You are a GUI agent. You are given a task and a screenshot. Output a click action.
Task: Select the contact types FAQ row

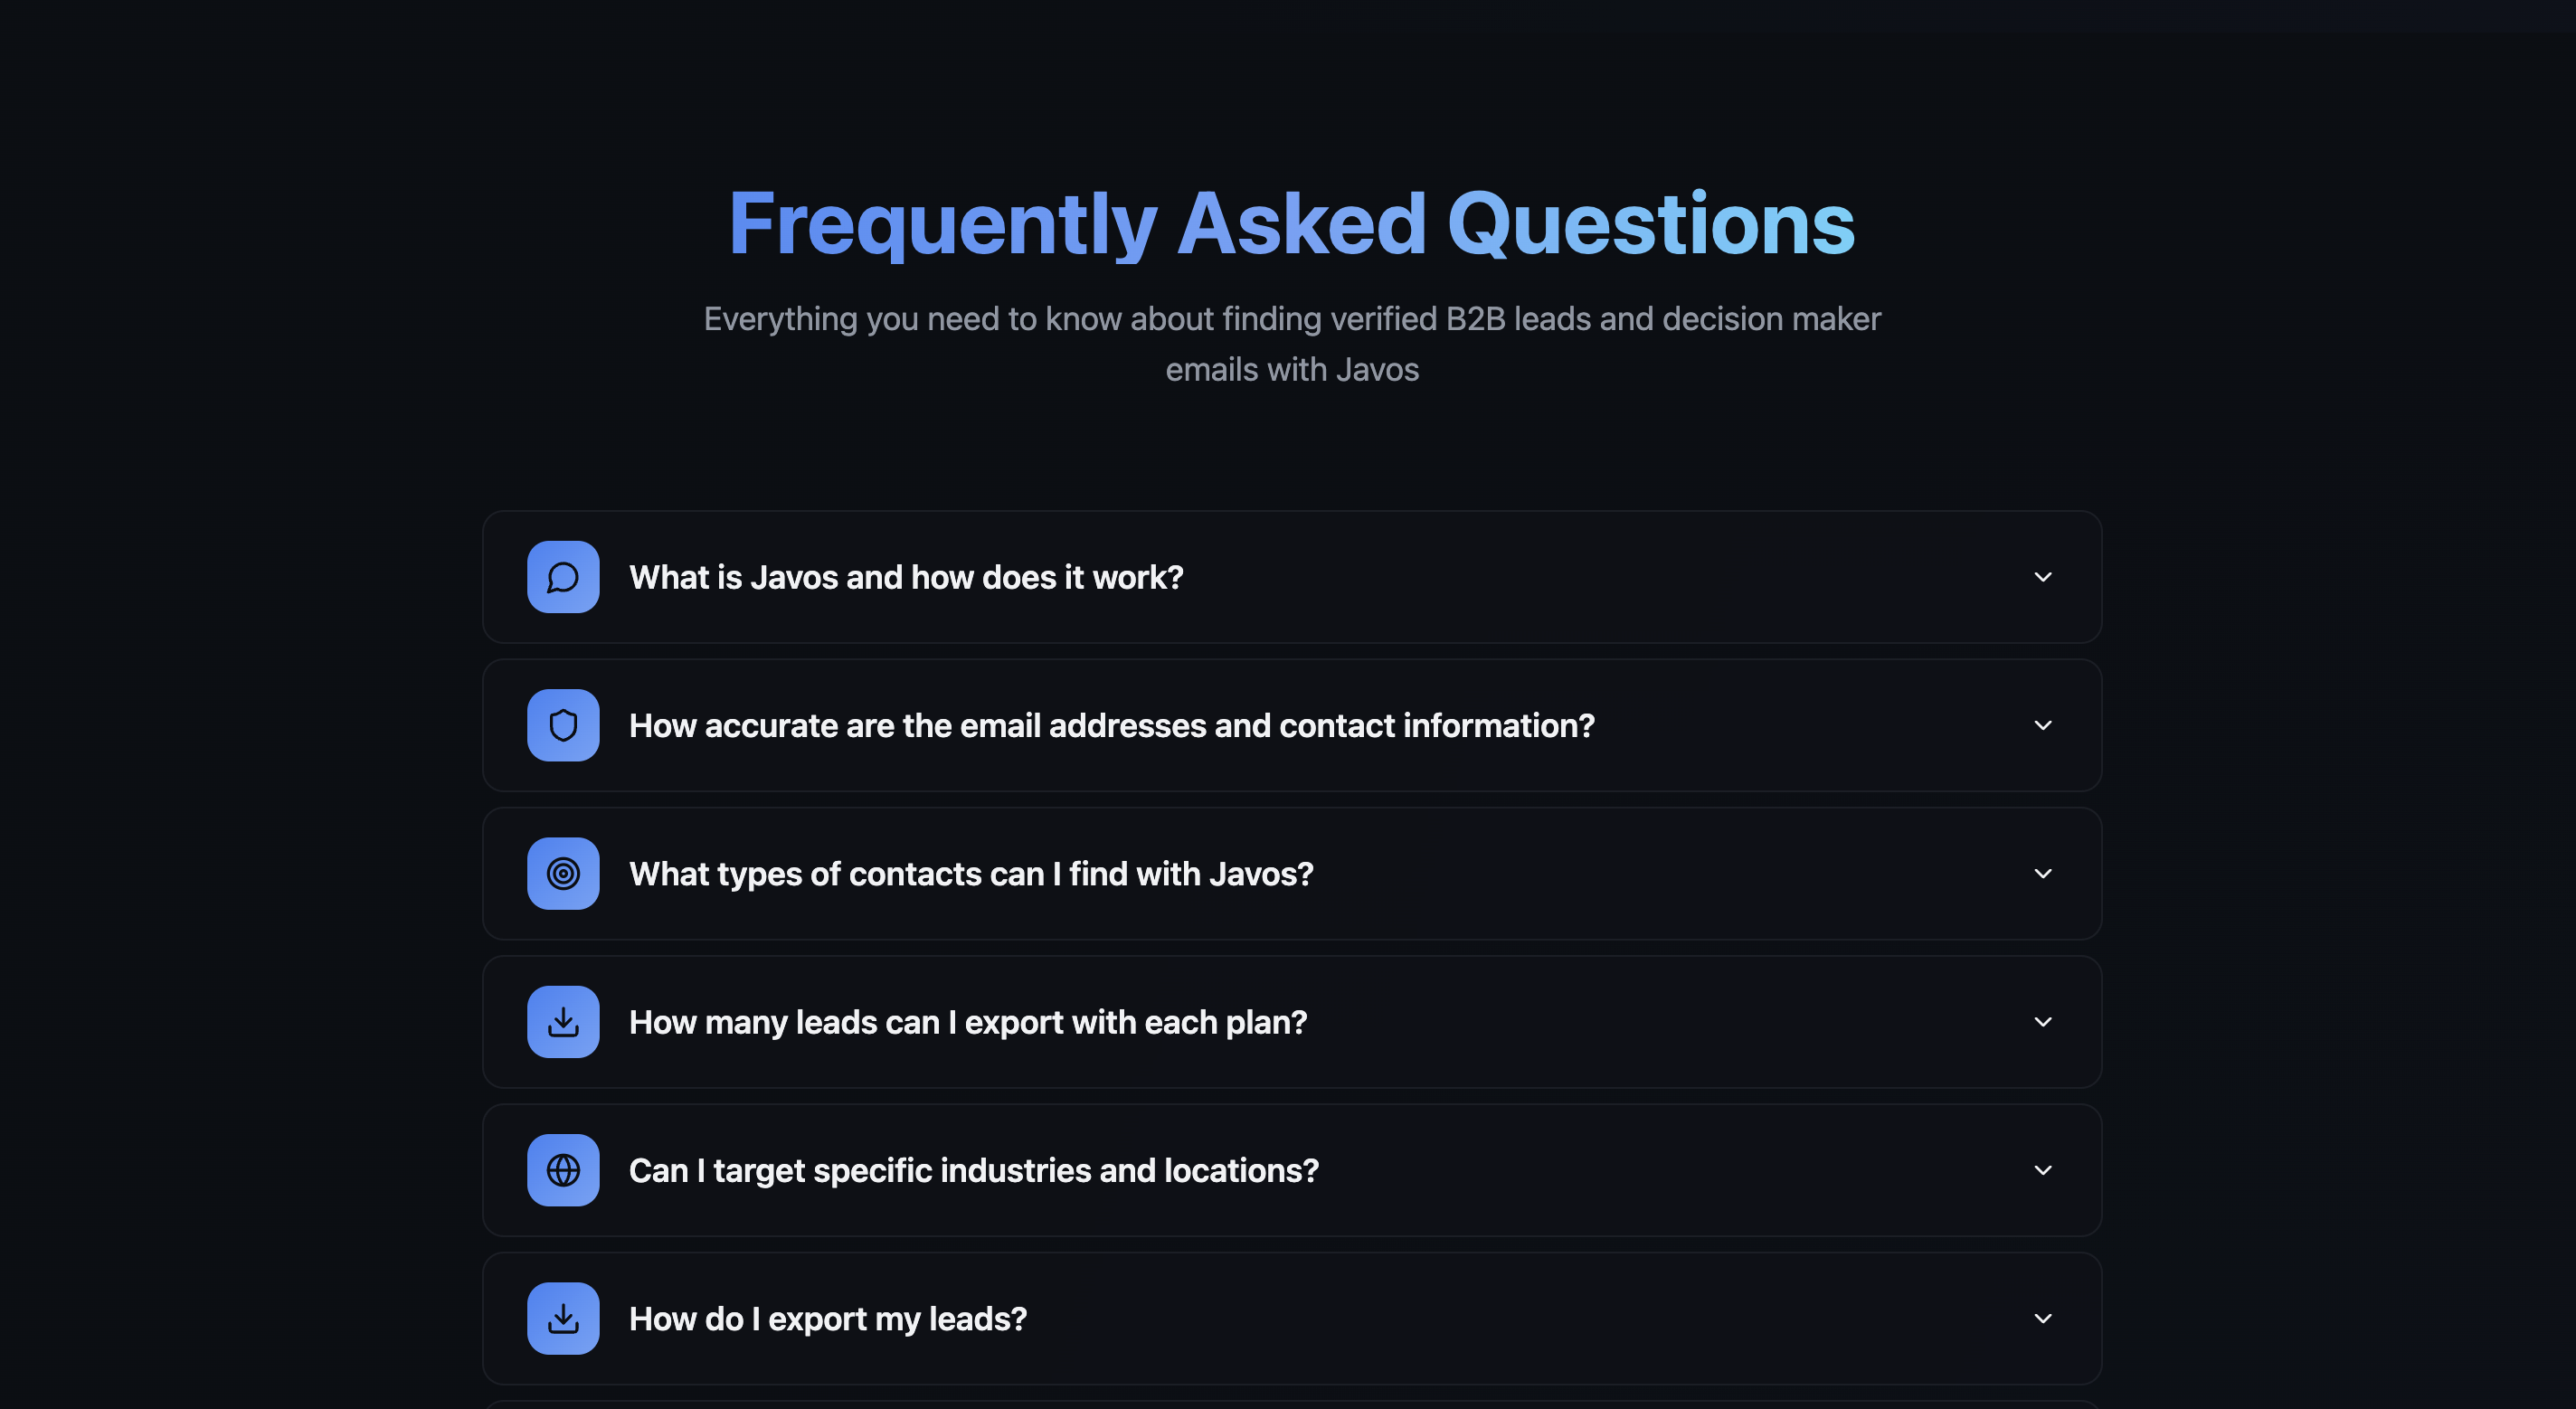(1292, 873)
